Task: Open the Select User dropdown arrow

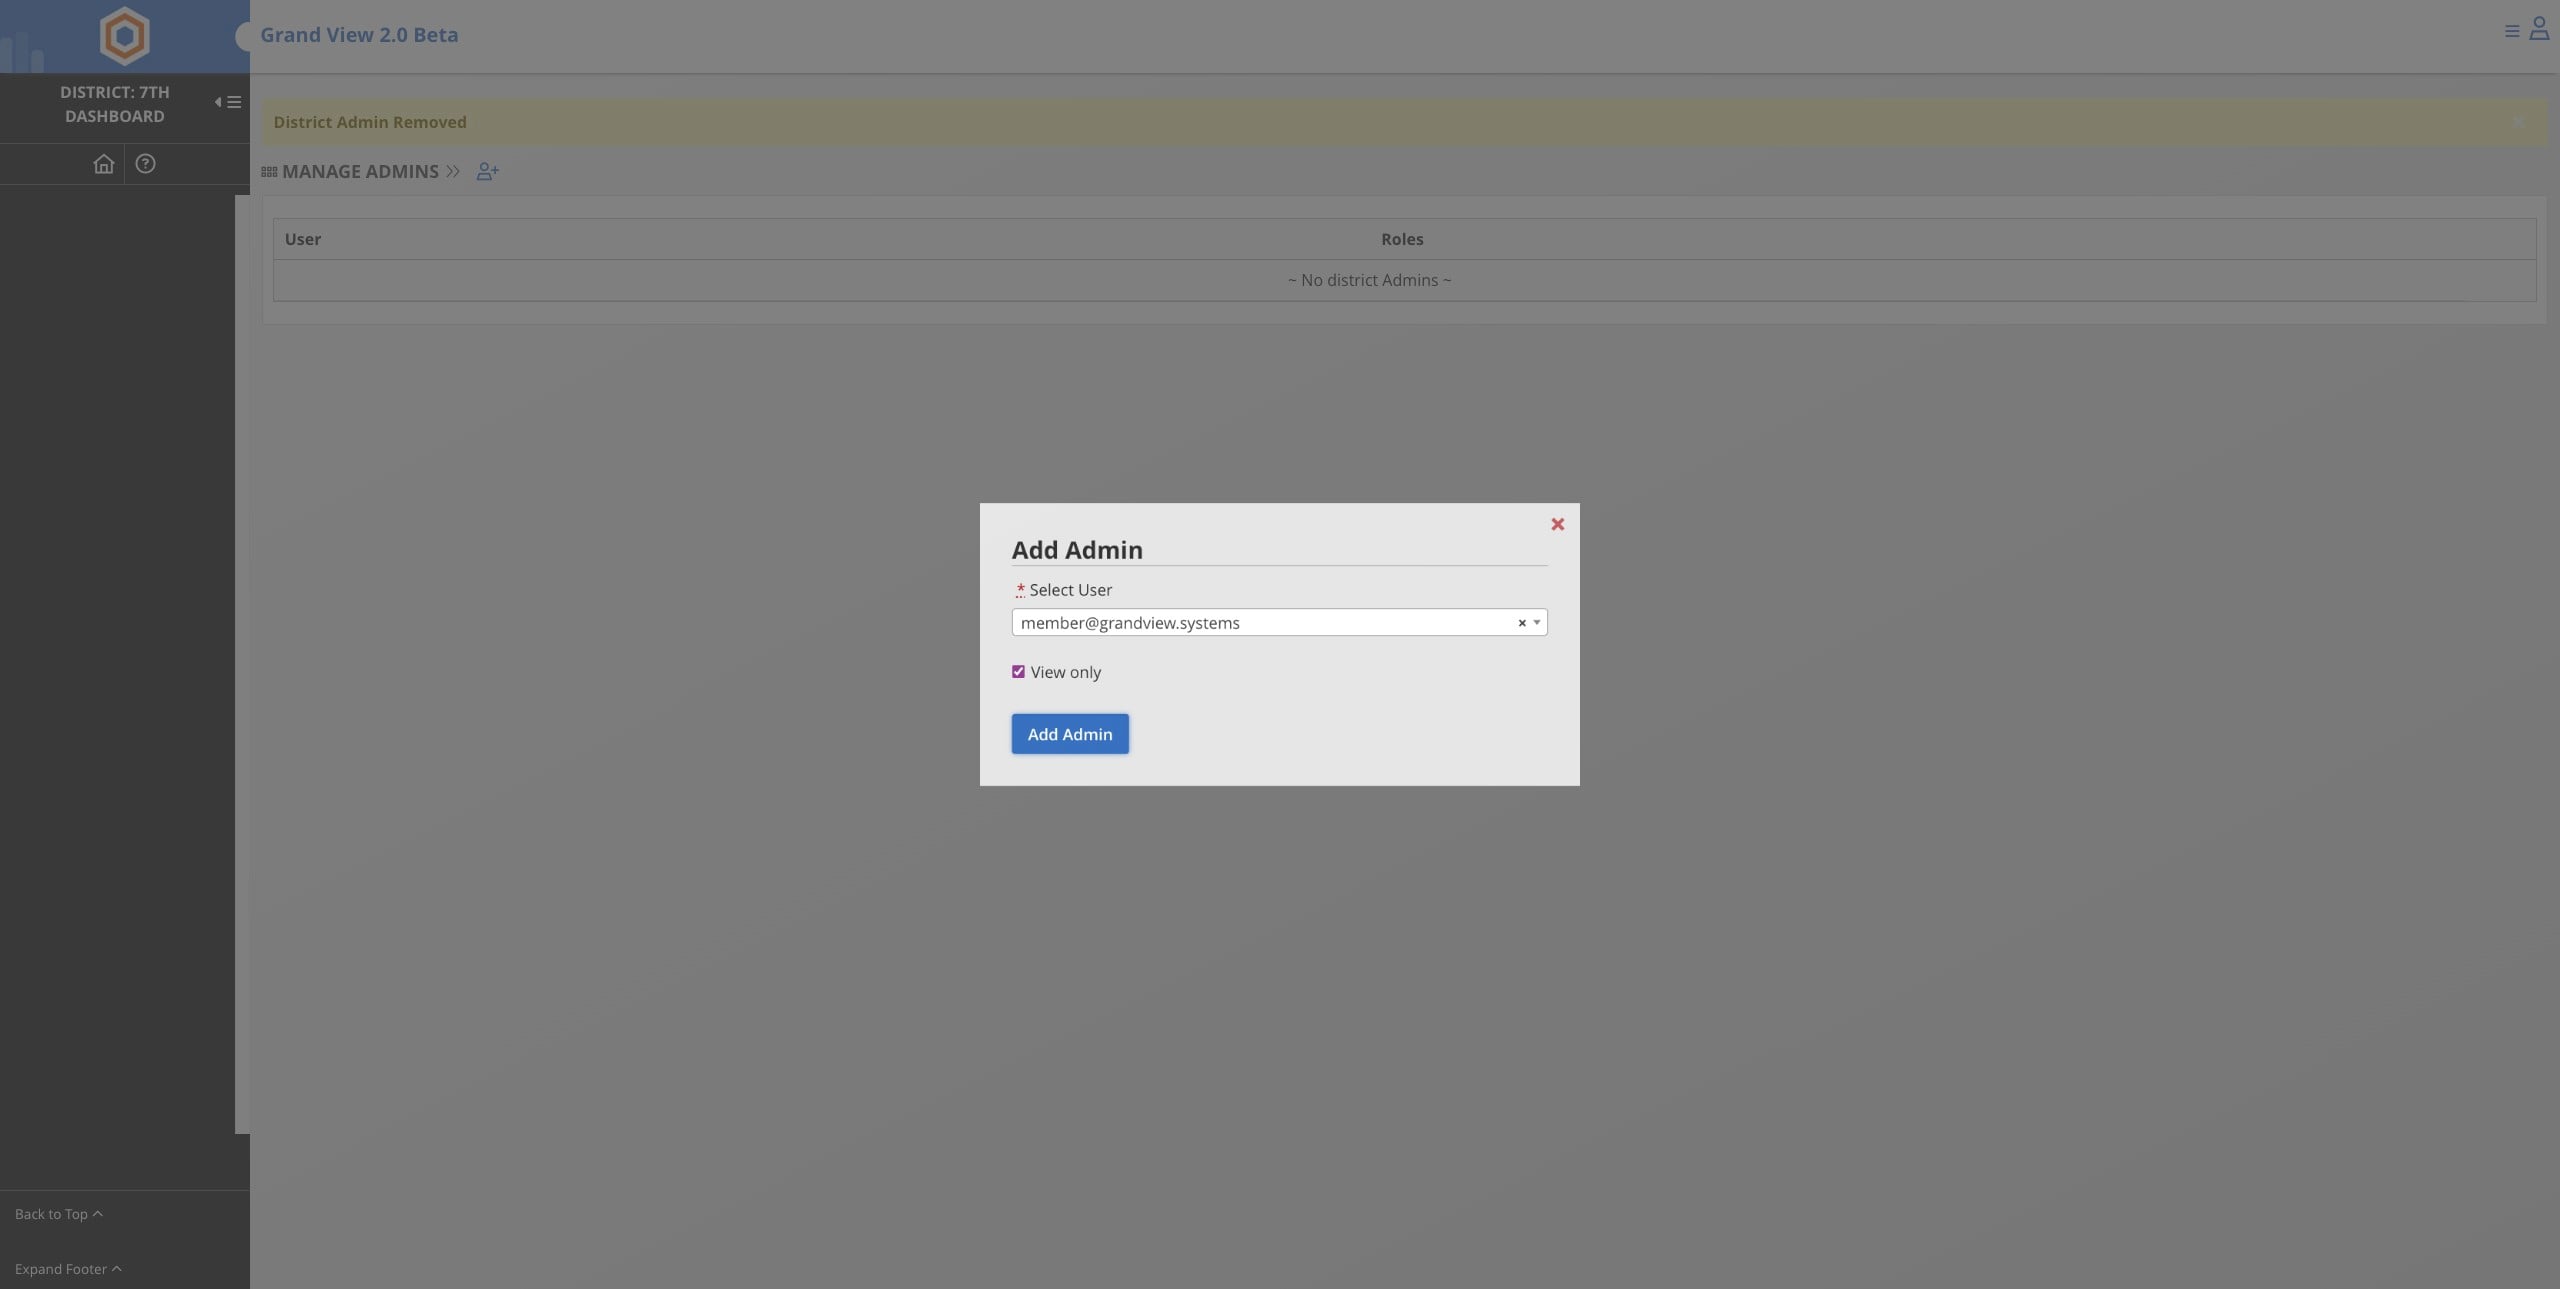Action: coord(1537,623)
